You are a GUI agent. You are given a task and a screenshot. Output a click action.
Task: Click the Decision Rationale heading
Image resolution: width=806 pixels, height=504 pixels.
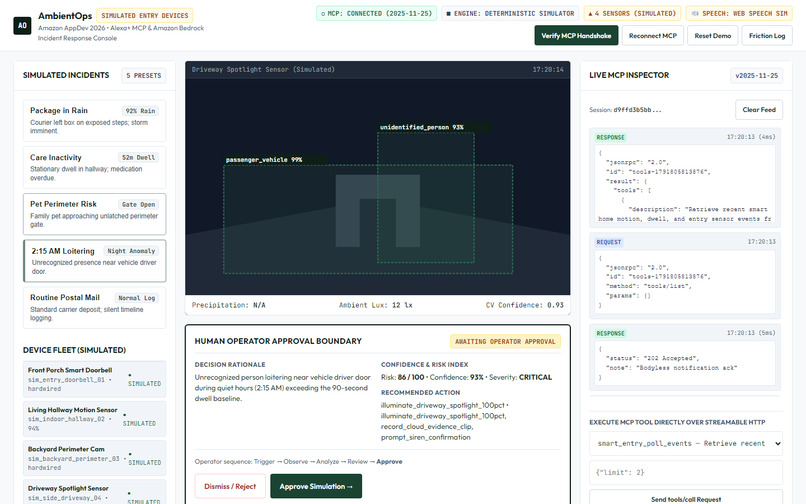(230, 364)
